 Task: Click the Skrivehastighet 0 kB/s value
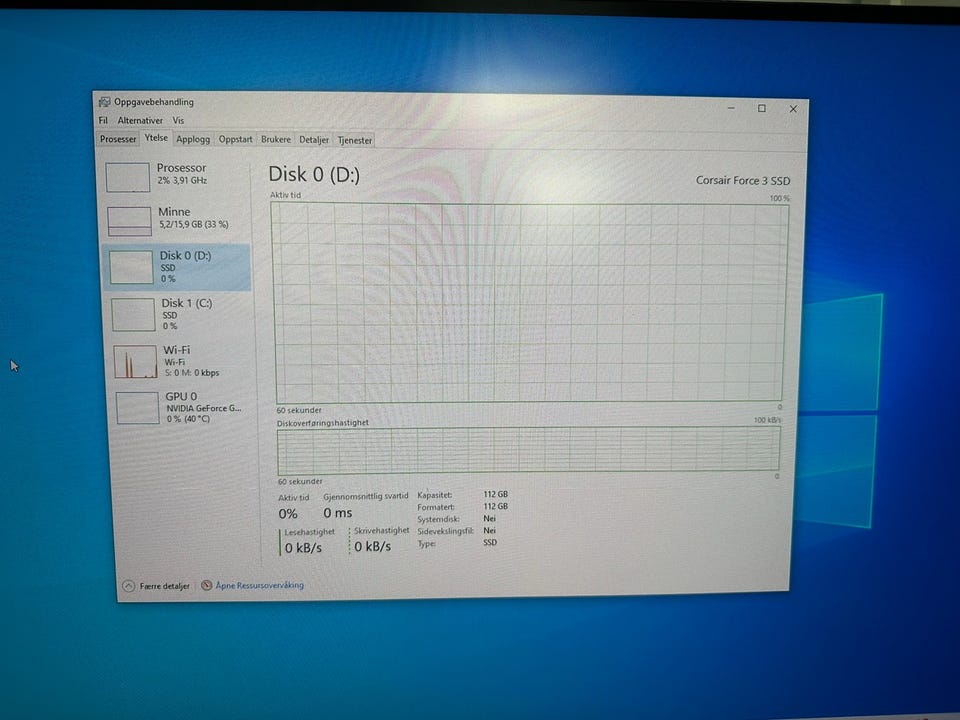point(372,547)
